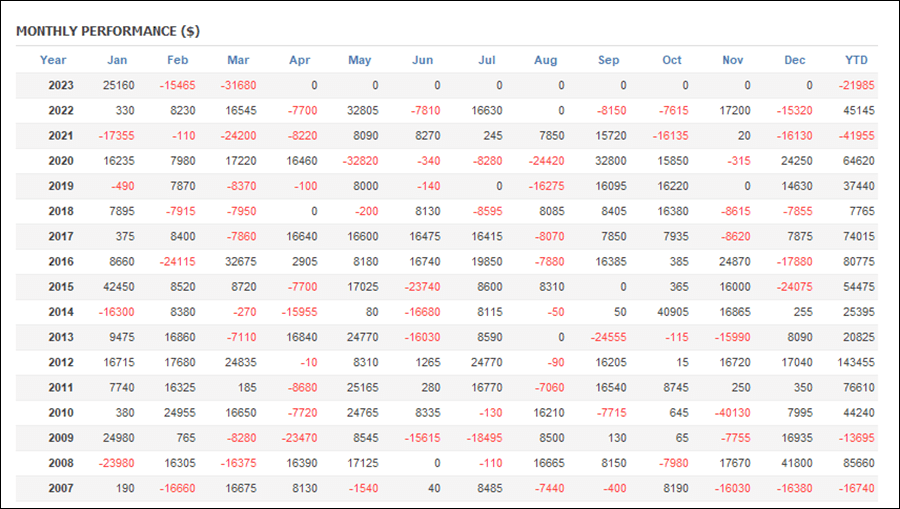Click the 7765 YTD value for 2018
Image resolution: width=900 pixels, height=509 pixels.
(862, 211)
